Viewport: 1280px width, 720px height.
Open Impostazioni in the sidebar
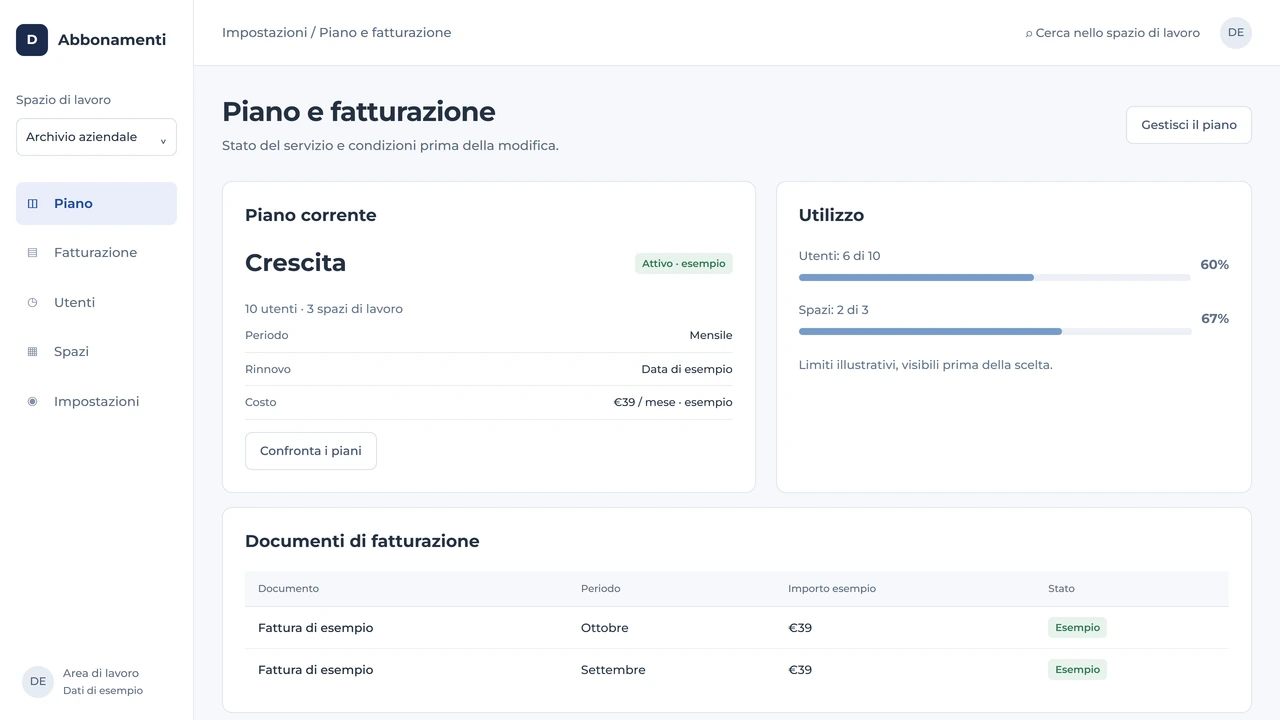[96, 401]
